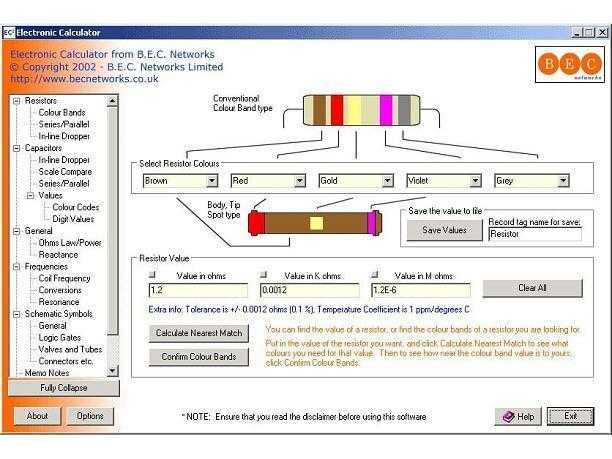
Task: Click the magenta band on conventional resistor
Action: click(386, 110)
